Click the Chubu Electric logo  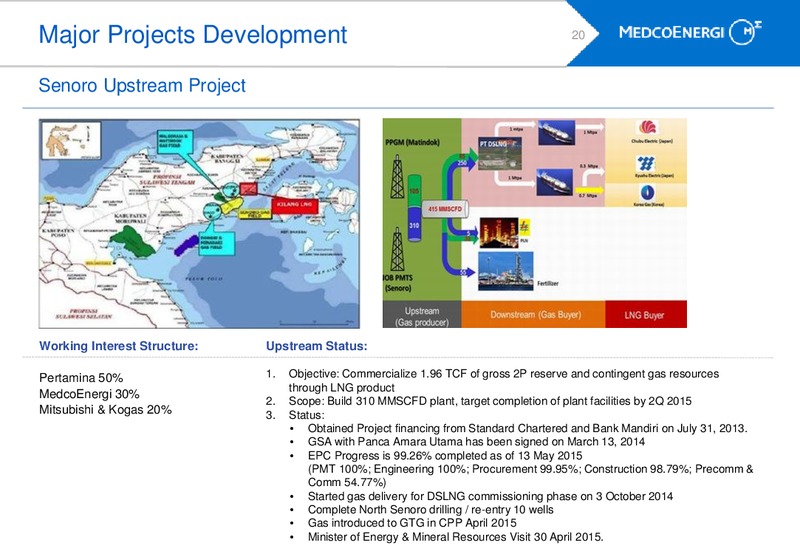(647, 127)
